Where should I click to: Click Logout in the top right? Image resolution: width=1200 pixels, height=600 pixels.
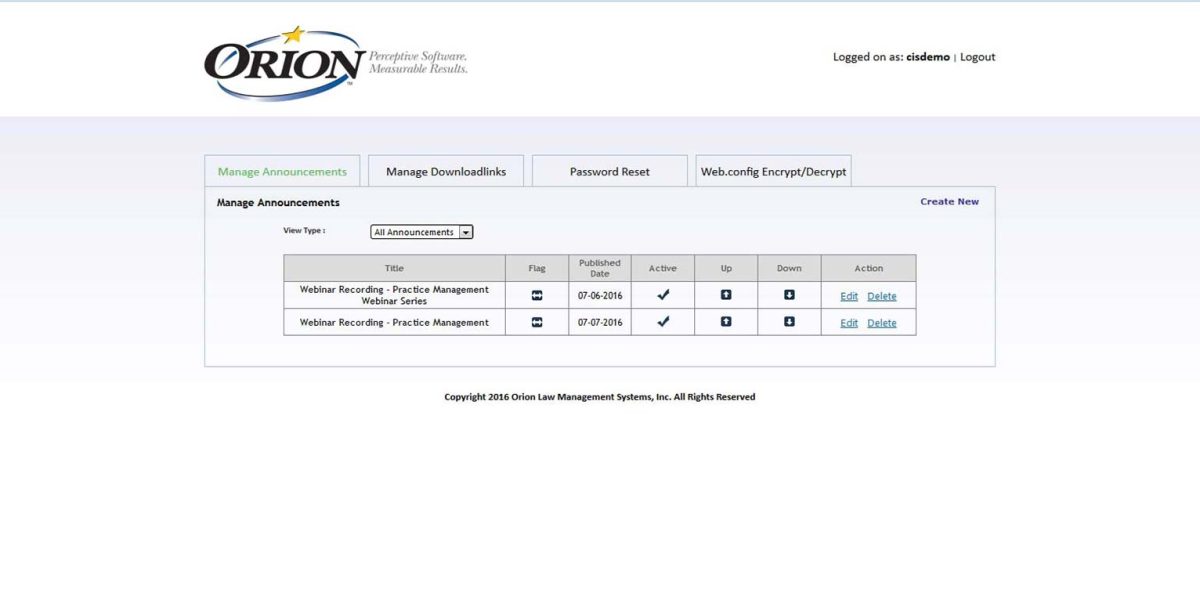click(977, 57)
